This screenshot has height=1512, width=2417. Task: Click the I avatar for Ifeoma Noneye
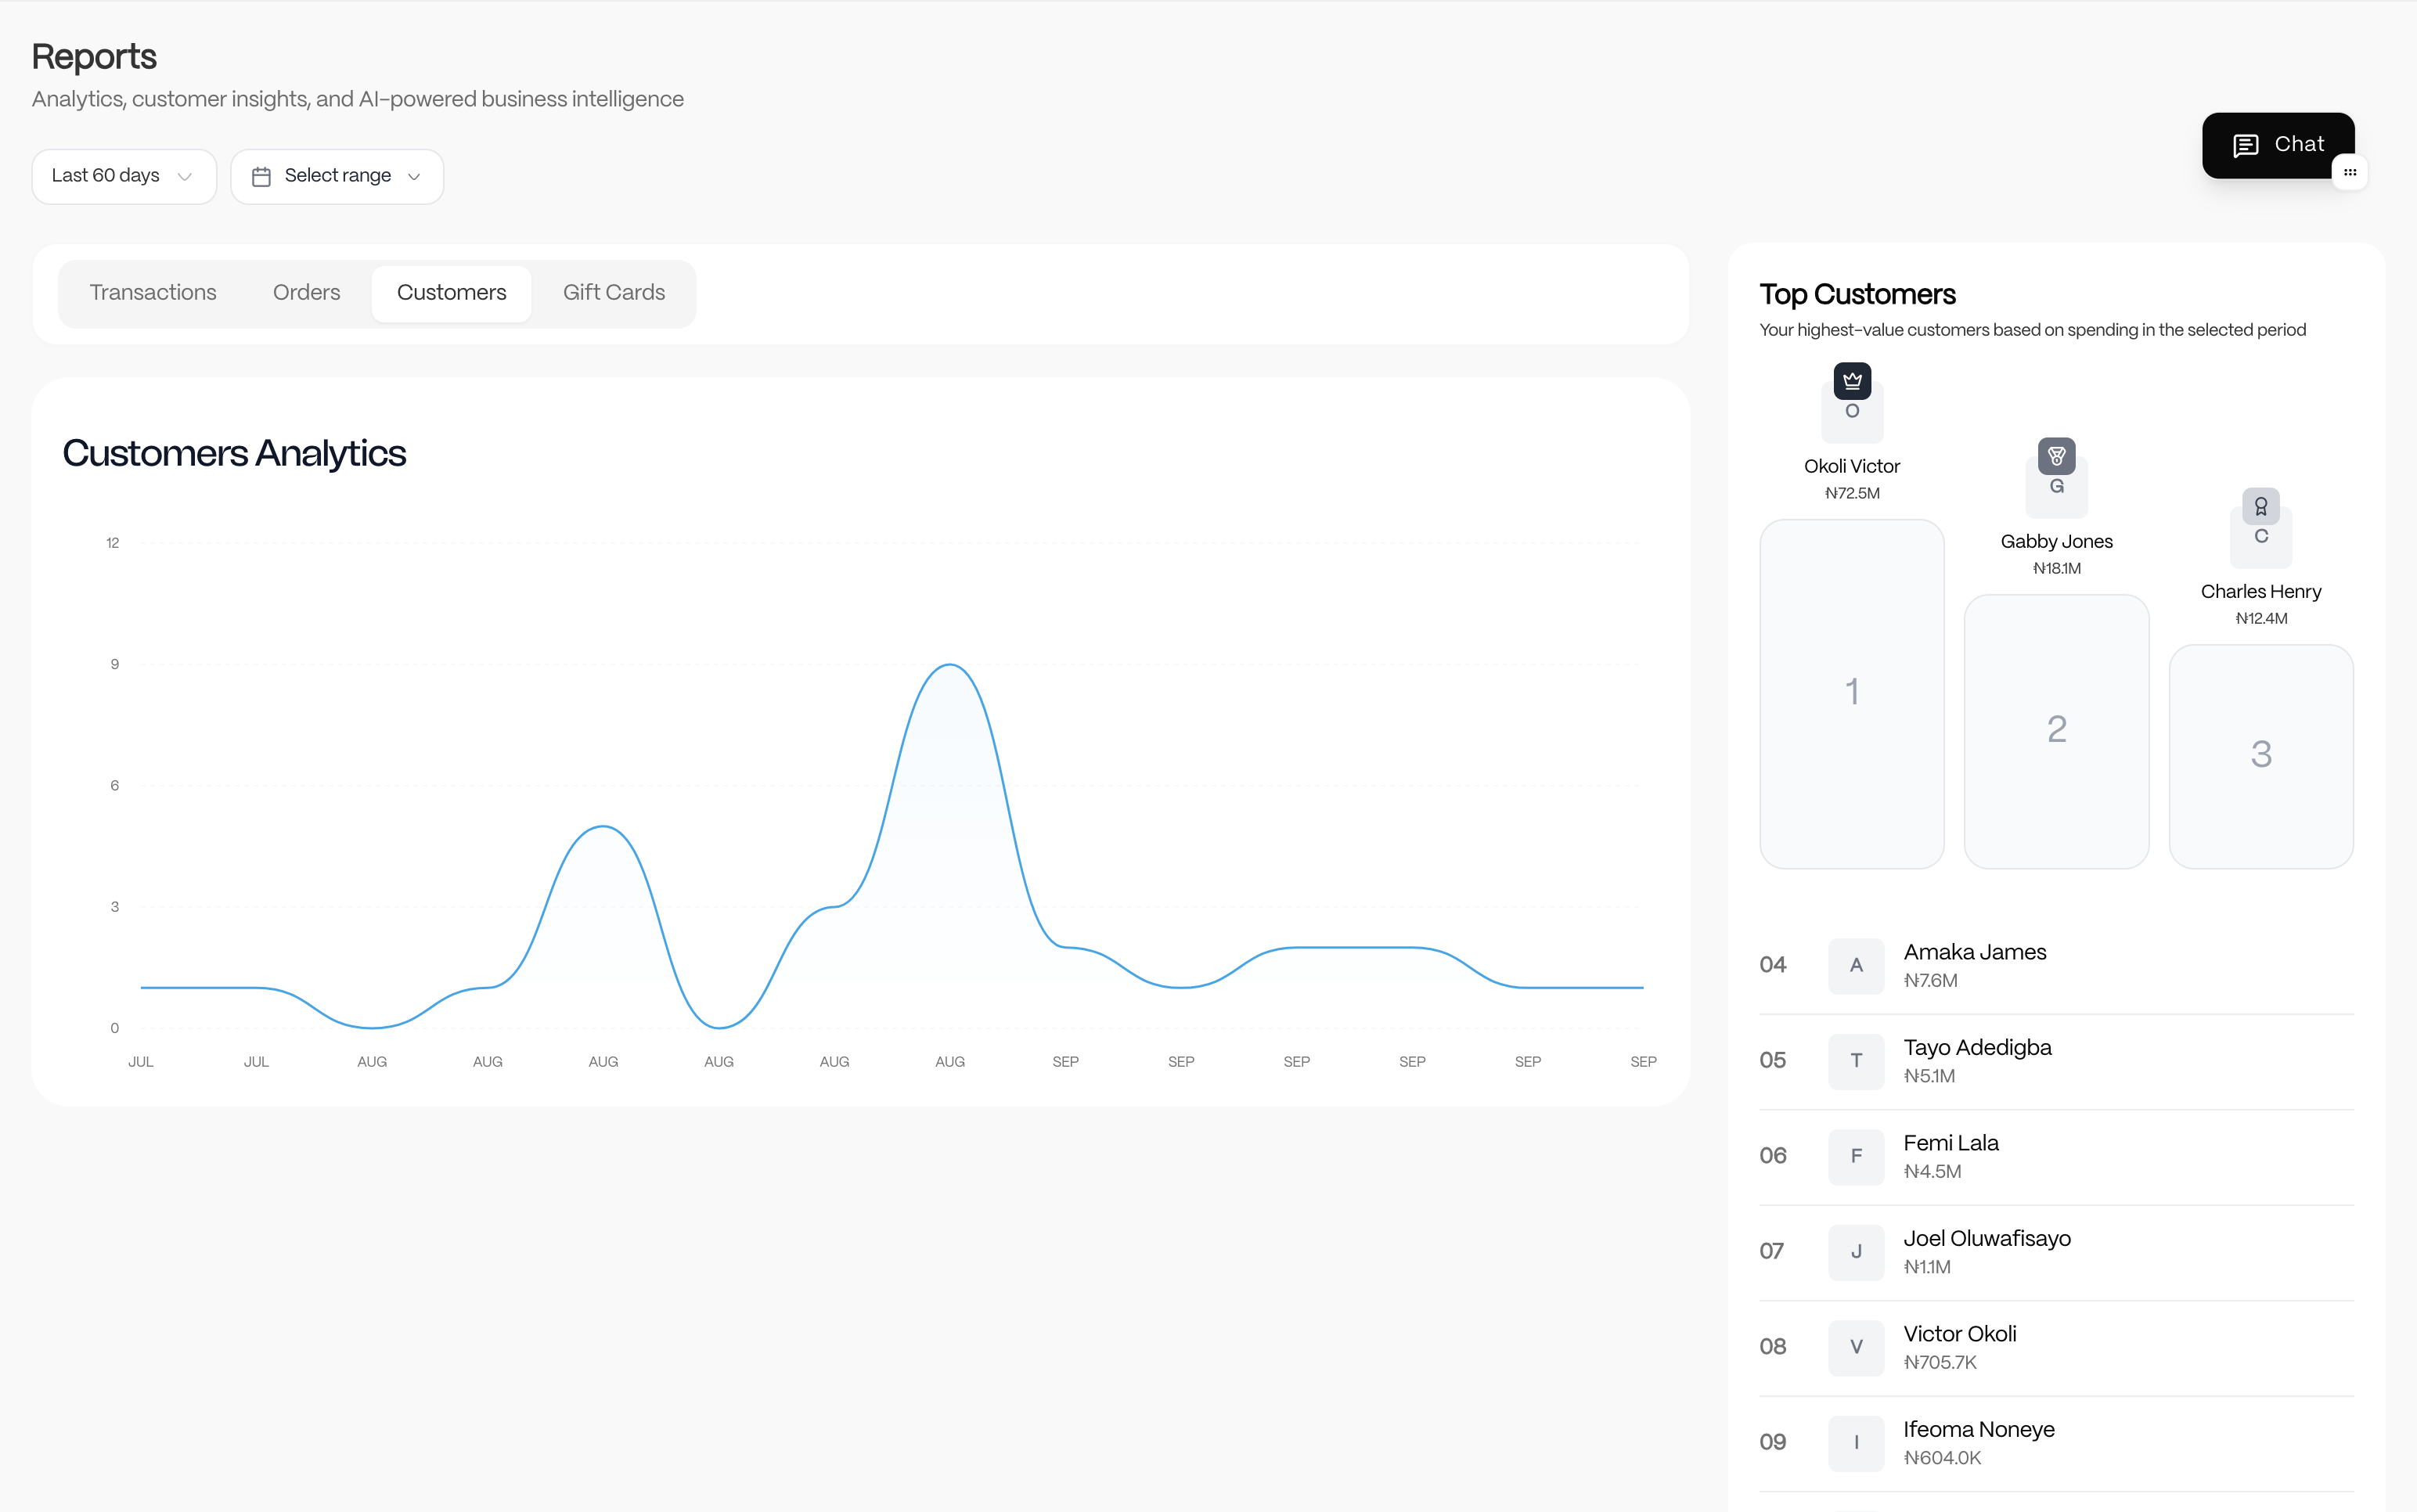(x=1856, y=1442)
